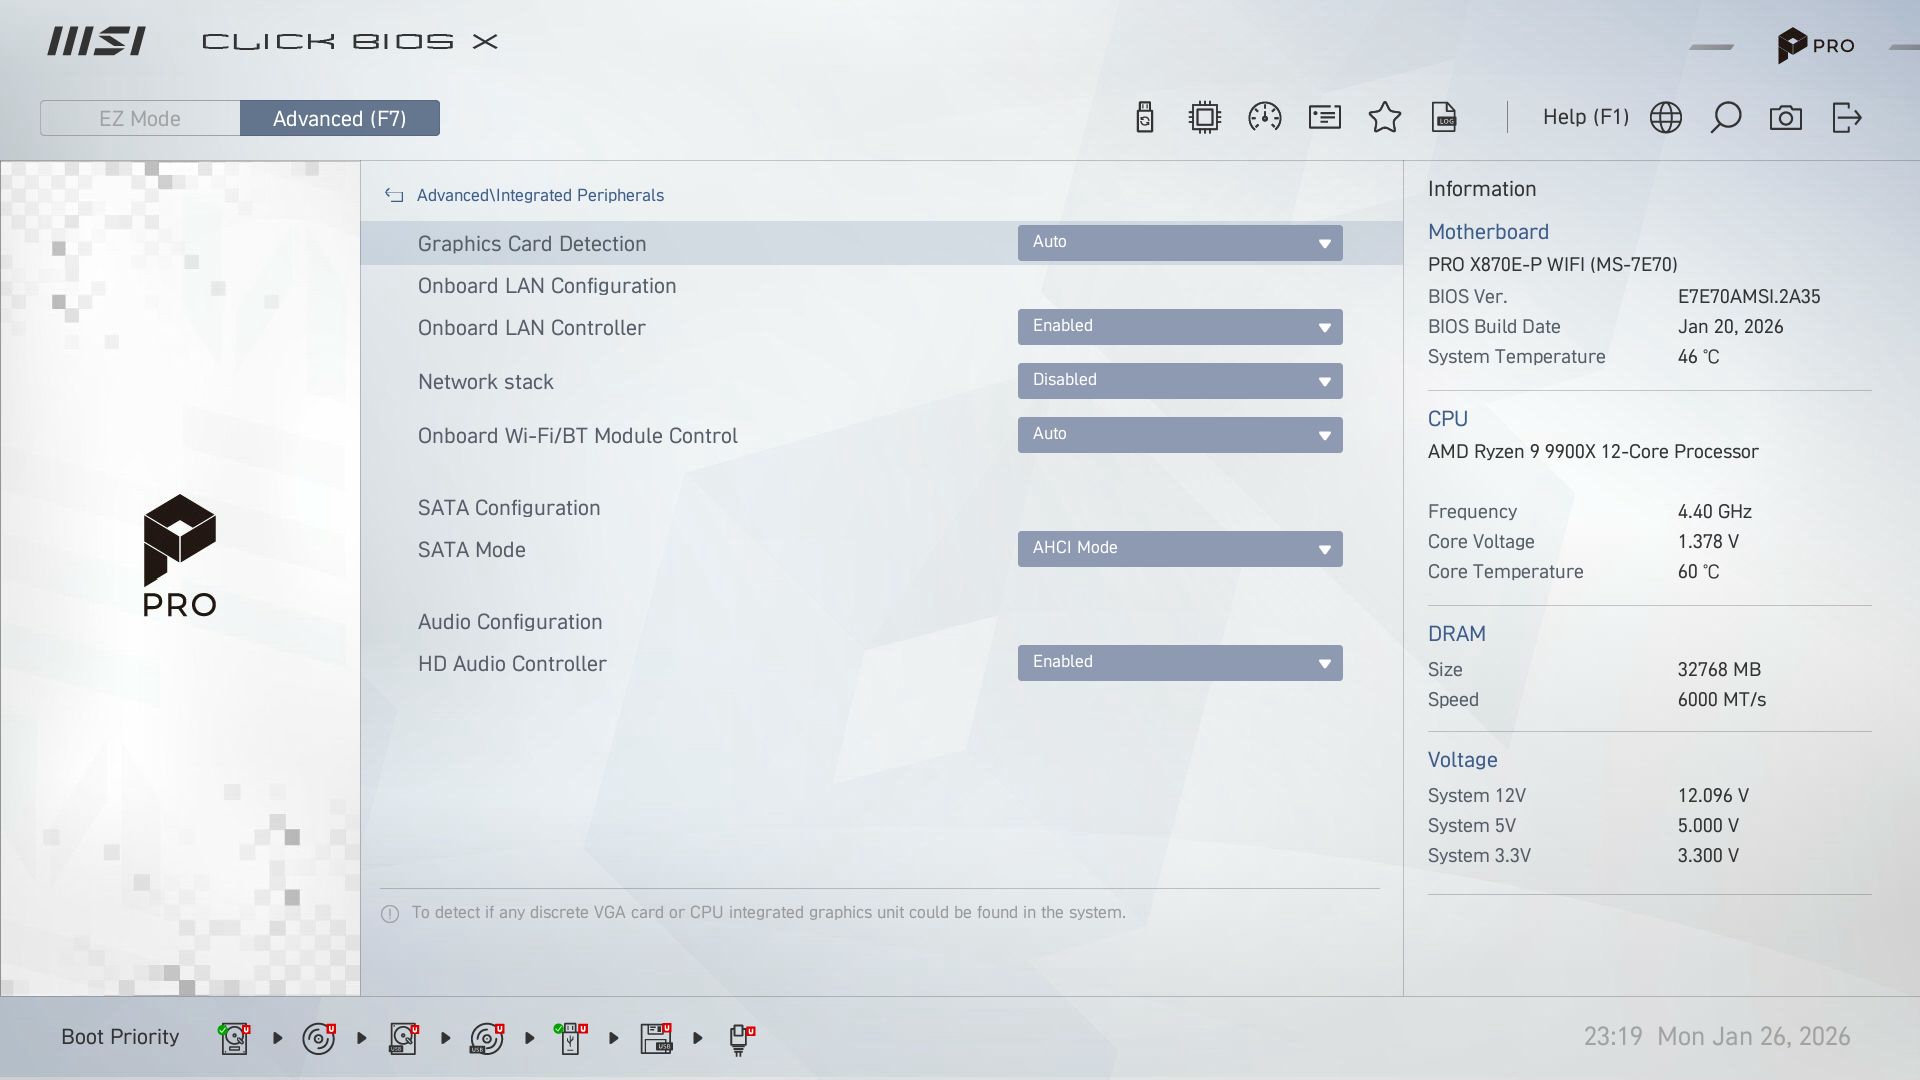Select Advanced (F7) tab

click(340, 118)
